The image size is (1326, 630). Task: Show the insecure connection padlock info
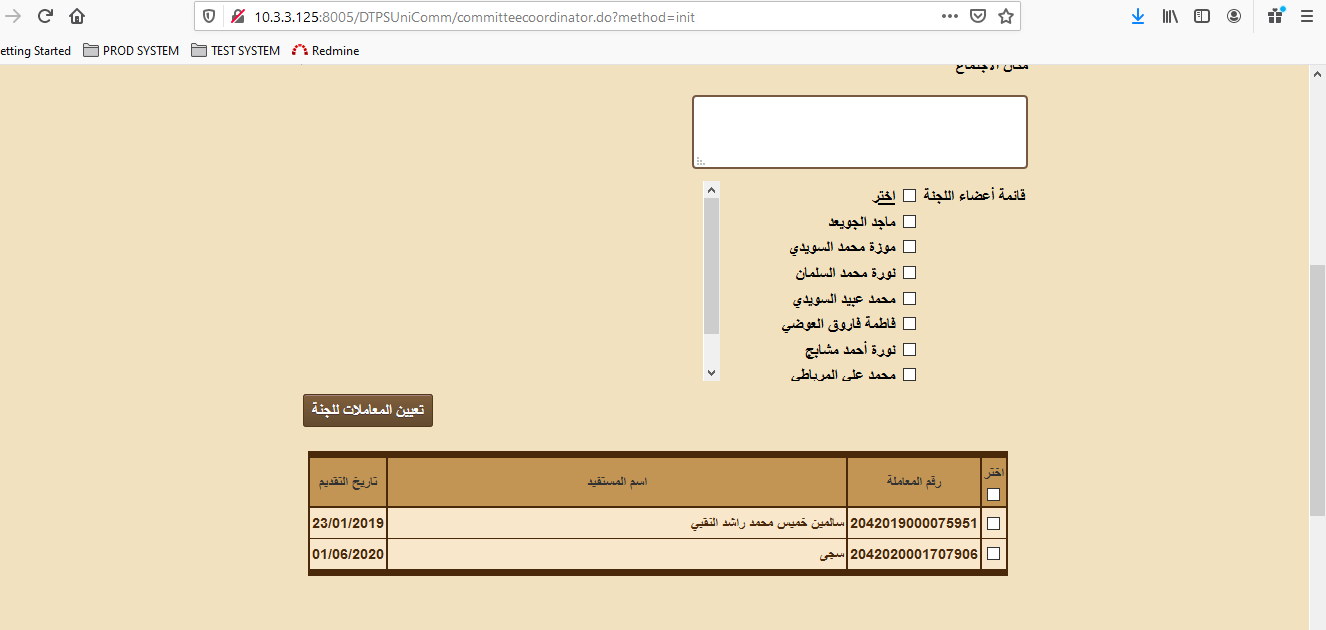coord(237,16)
